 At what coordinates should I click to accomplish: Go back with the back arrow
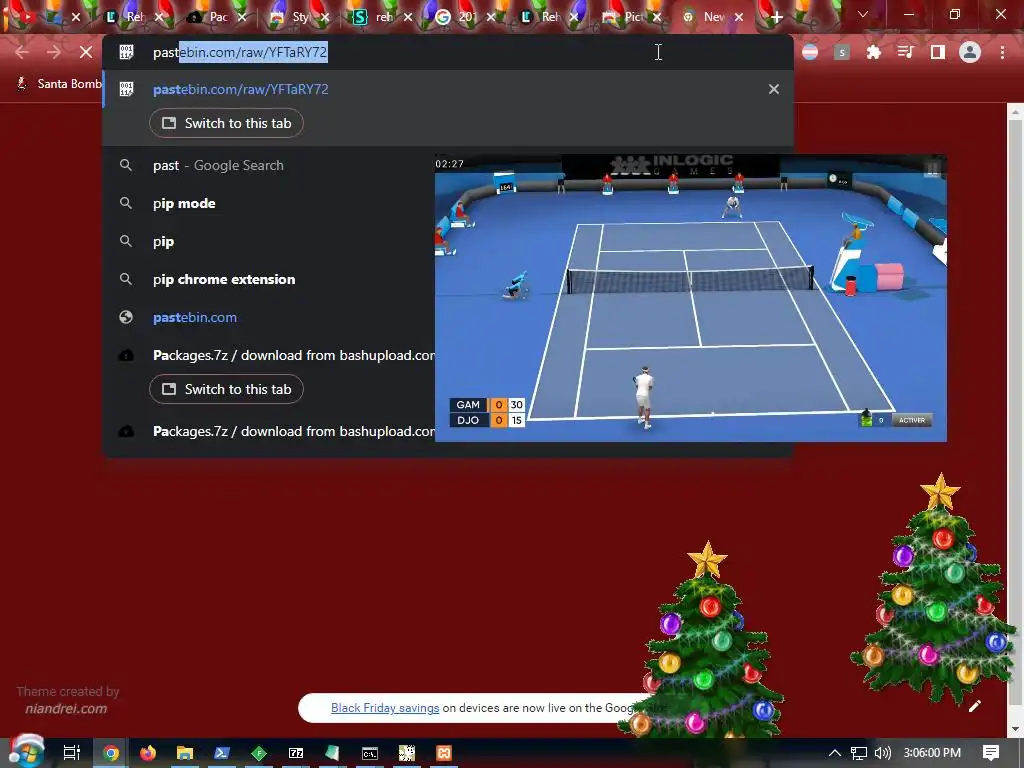click(x=22, y=52)
